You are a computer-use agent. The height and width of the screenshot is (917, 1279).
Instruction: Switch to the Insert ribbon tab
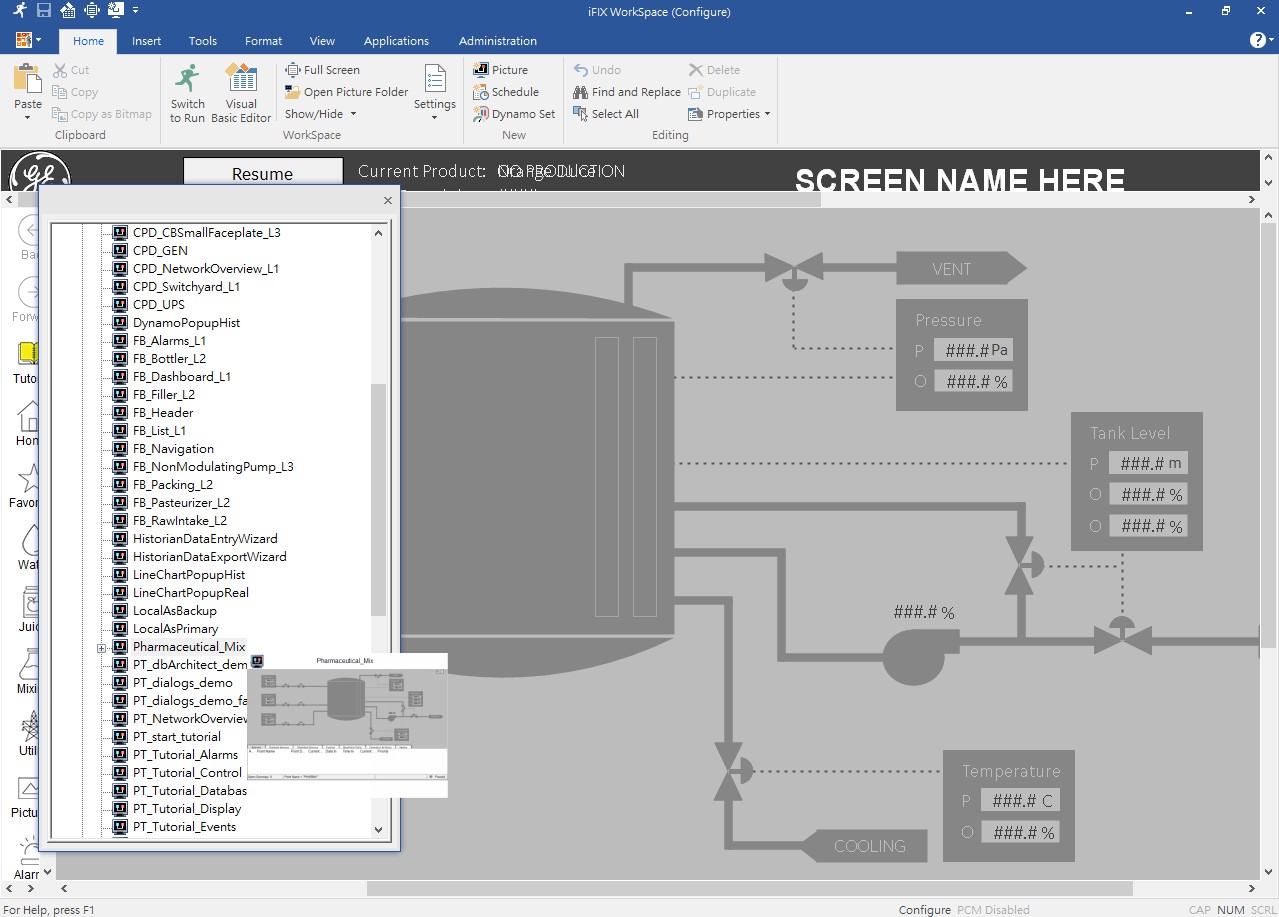pos(146,41)
